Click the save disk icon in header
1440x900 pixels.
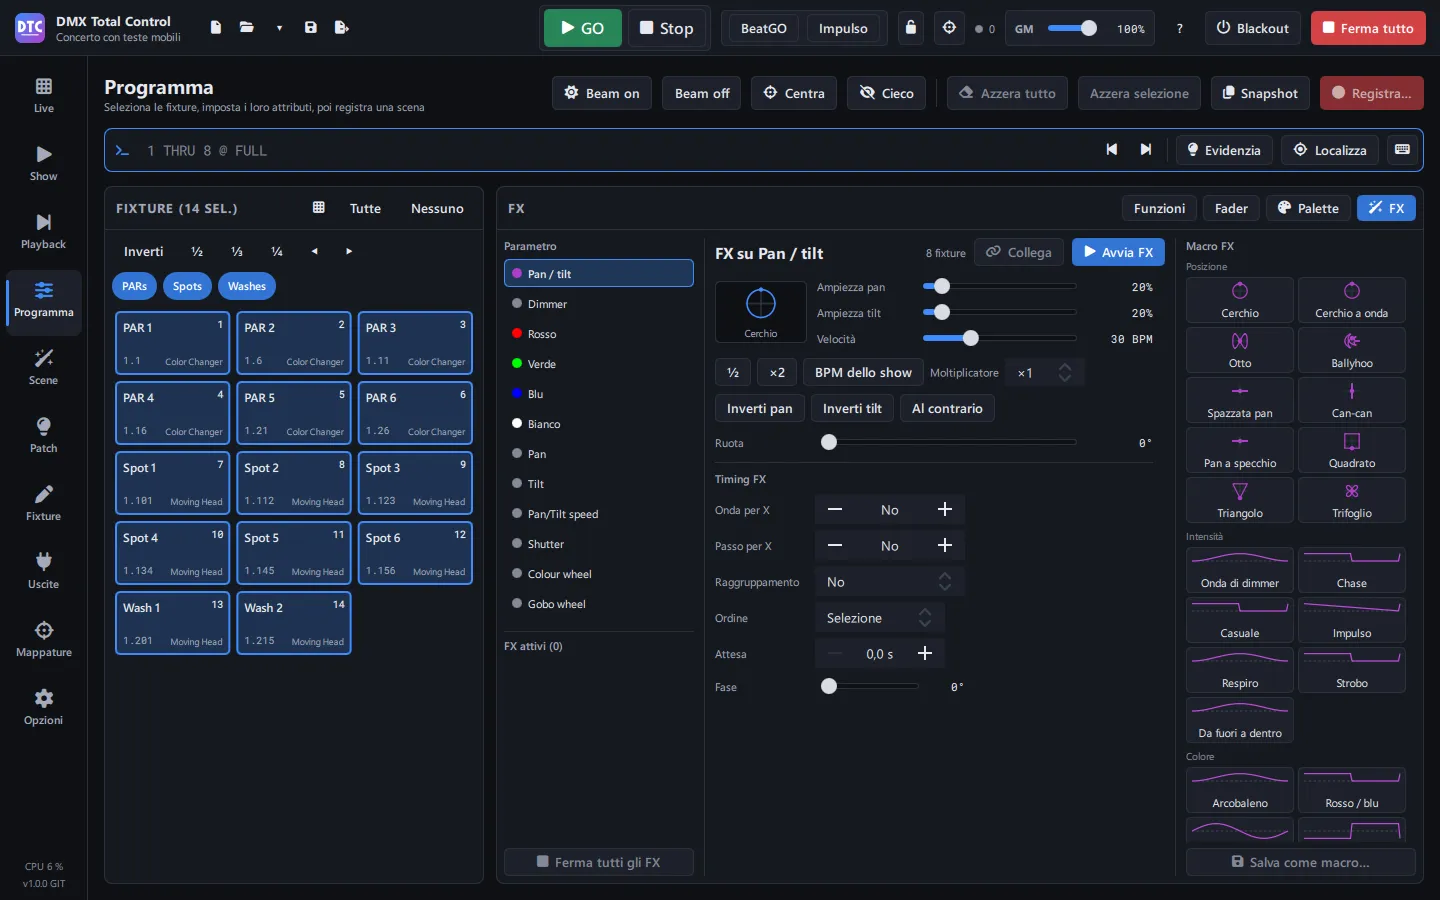pyautogui.click(x=311, y=28)
